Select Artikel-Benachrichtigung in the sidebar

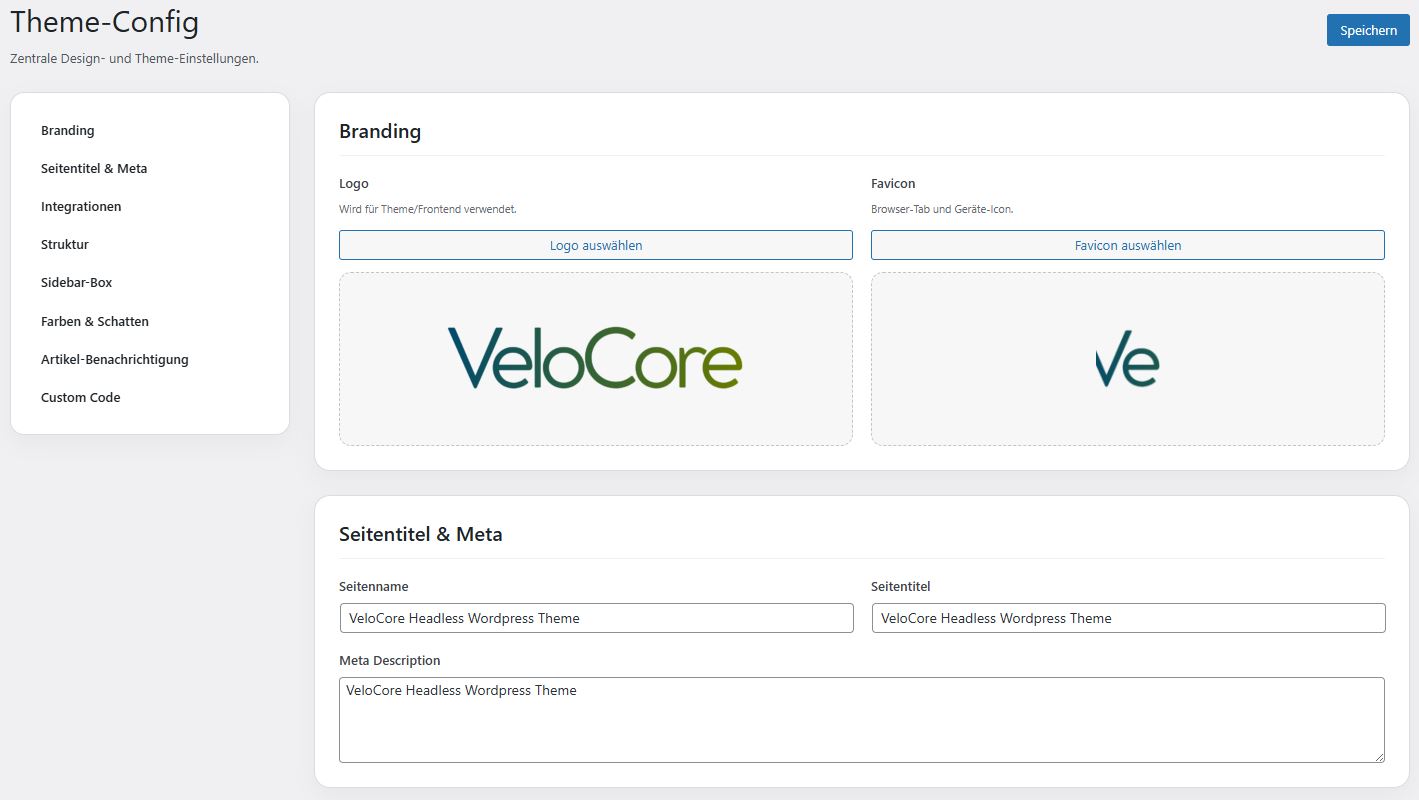click(115, 360)
